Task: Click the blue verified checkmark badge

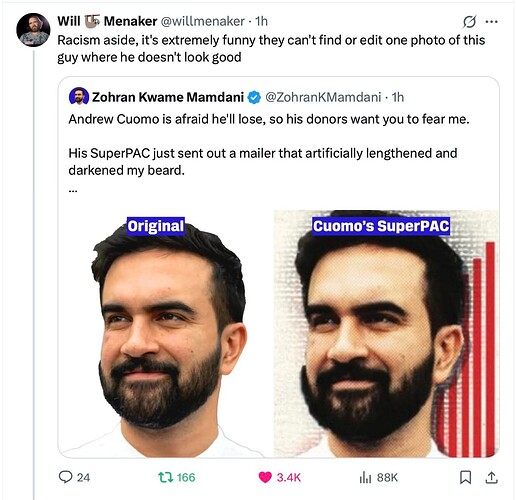Action: tap(254, 97)
